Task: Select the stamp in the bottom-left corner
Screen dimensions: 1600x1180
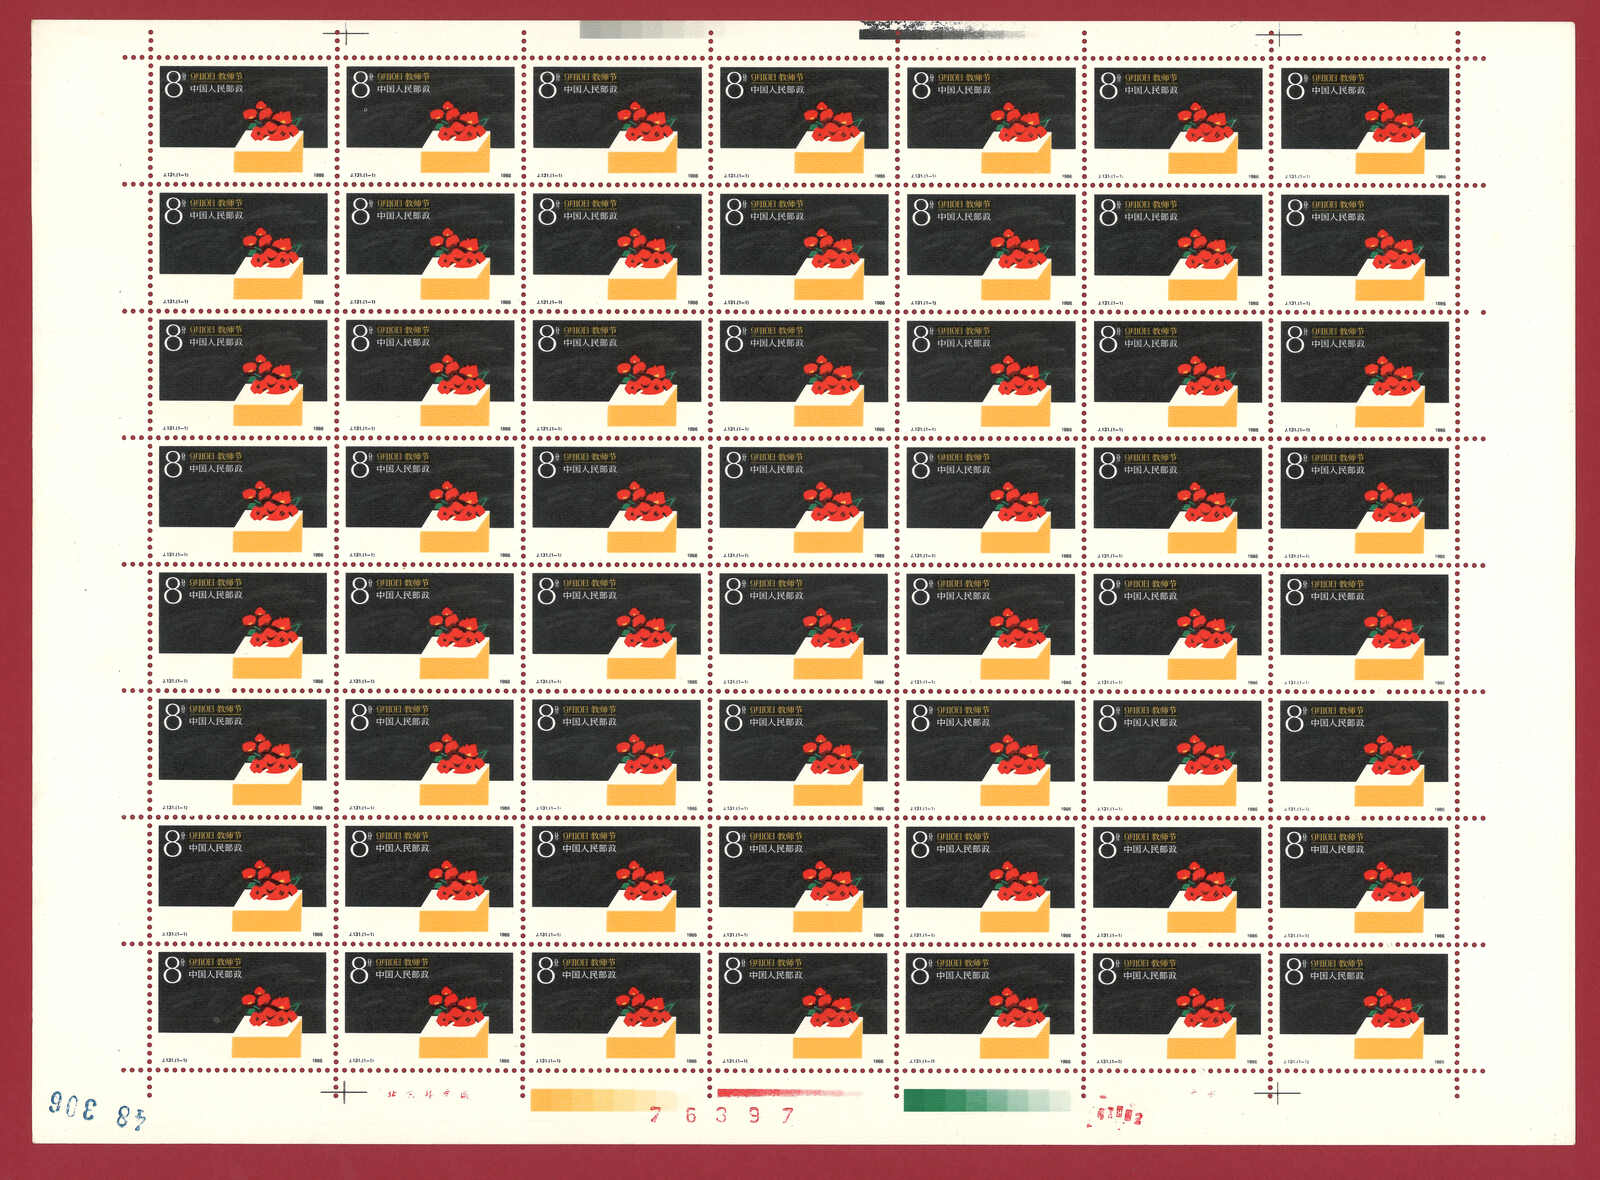Action: pos(242,1007)
